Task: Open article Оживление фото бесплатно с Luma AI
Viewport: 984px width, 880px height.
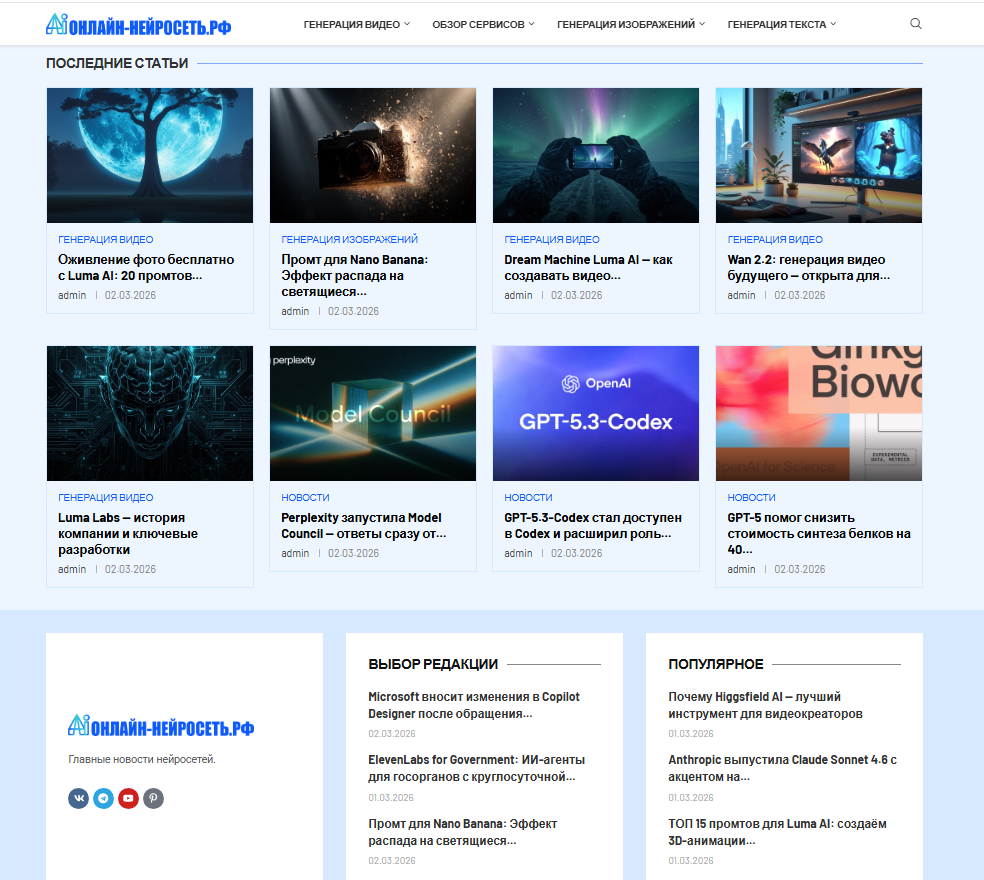Action: (x=146, y=267)
